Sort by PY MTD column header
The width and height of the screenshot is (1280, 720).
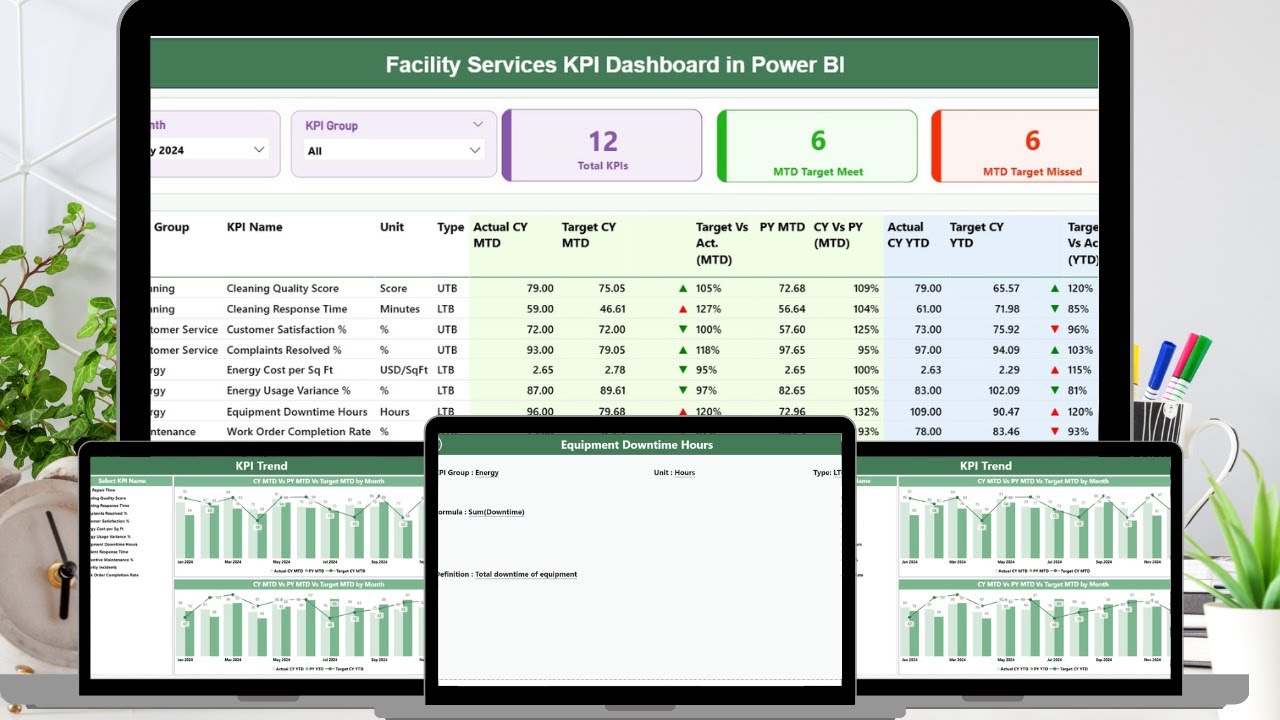782,227
